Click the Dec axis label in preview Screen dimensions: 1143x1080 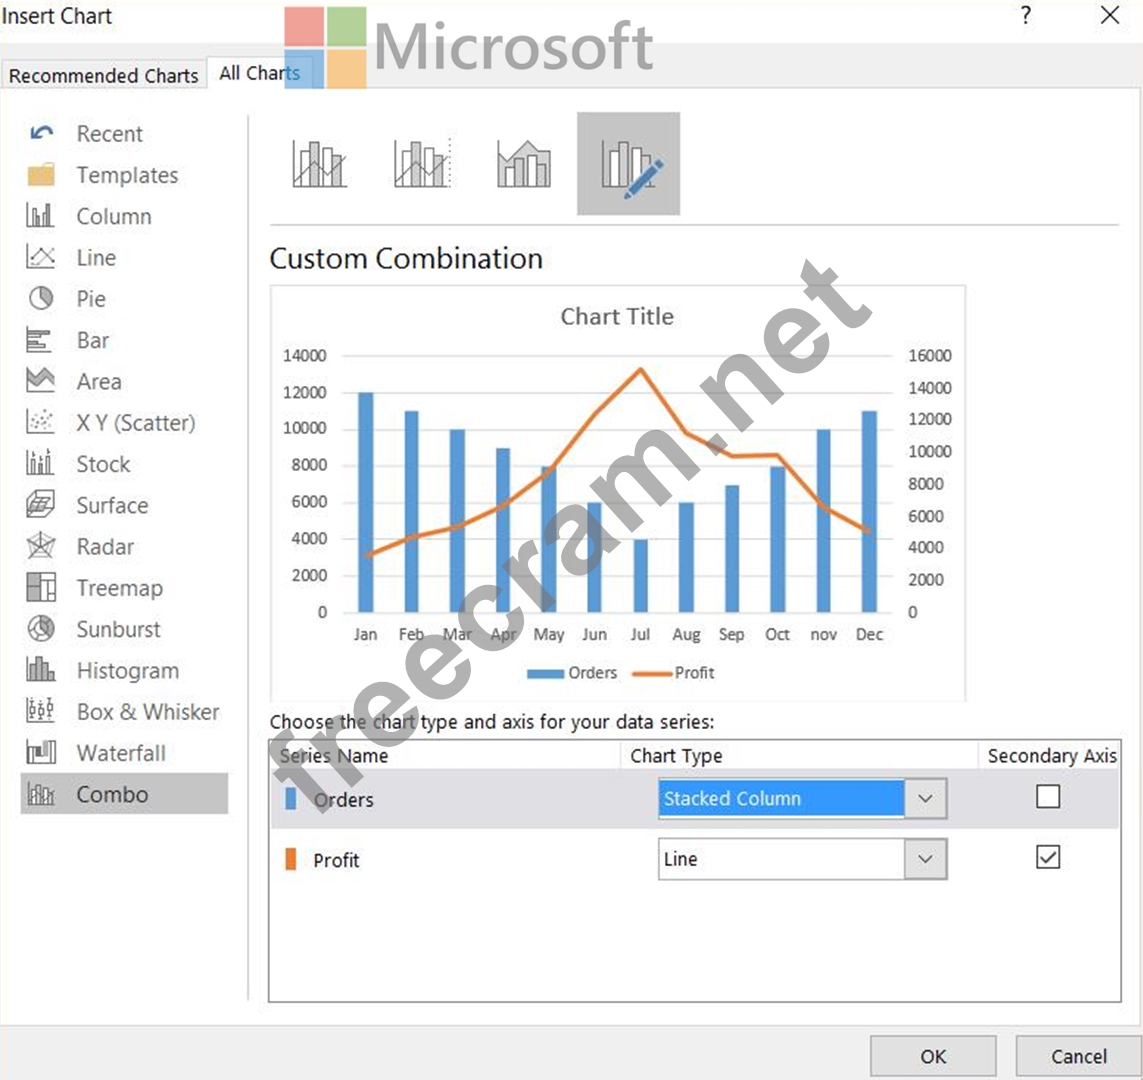coord(869,634)
